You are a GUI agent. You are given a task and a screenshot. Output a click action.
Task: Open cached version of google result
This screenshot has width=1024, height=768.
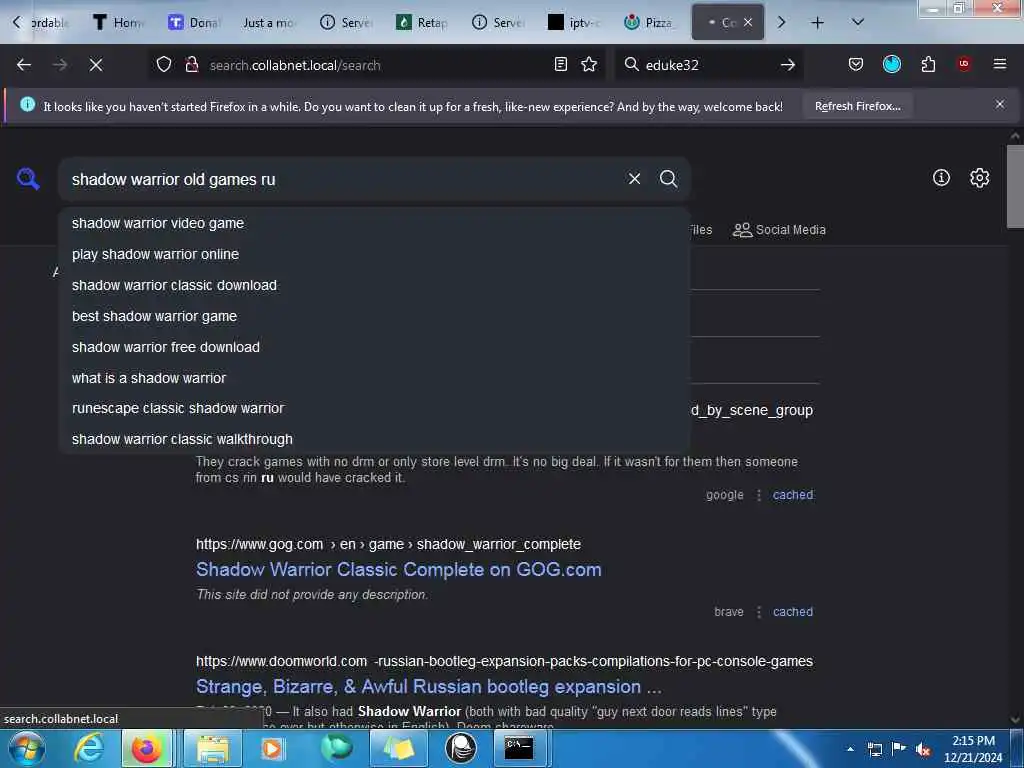click(793, 495)
